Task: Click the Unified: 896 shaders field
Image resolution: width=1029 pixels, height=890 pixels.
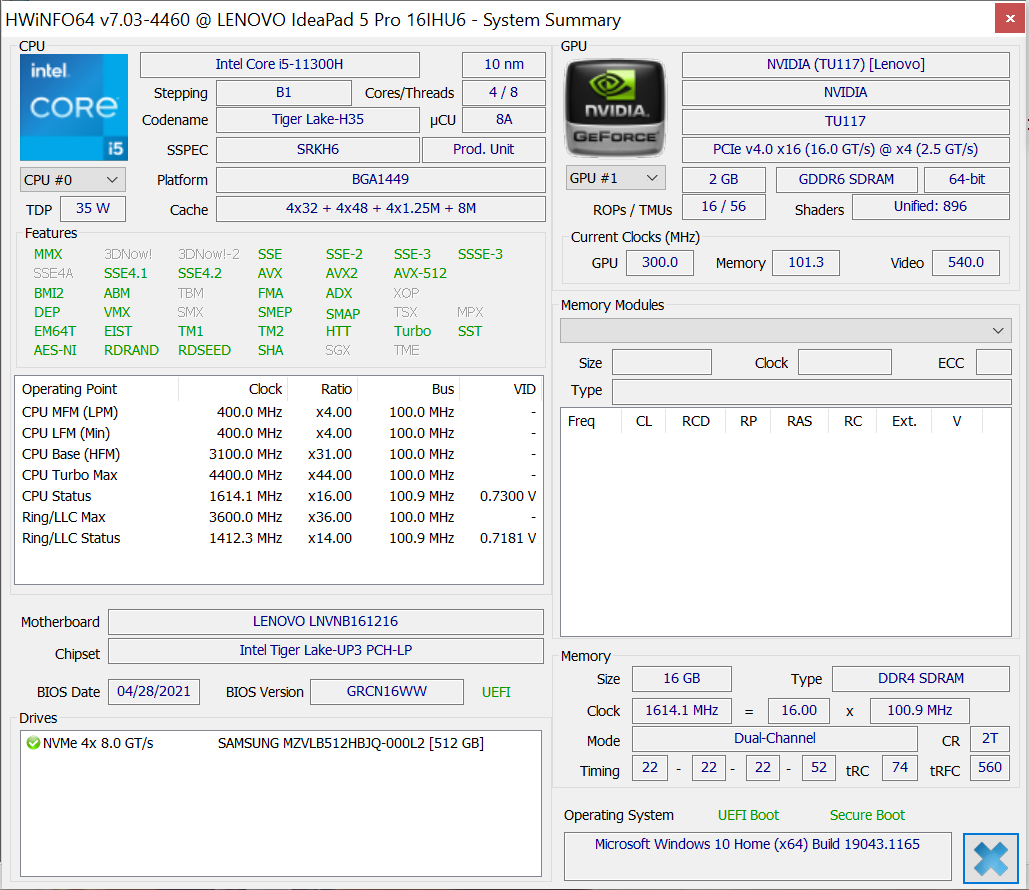Action: click(x=931, y=207)
